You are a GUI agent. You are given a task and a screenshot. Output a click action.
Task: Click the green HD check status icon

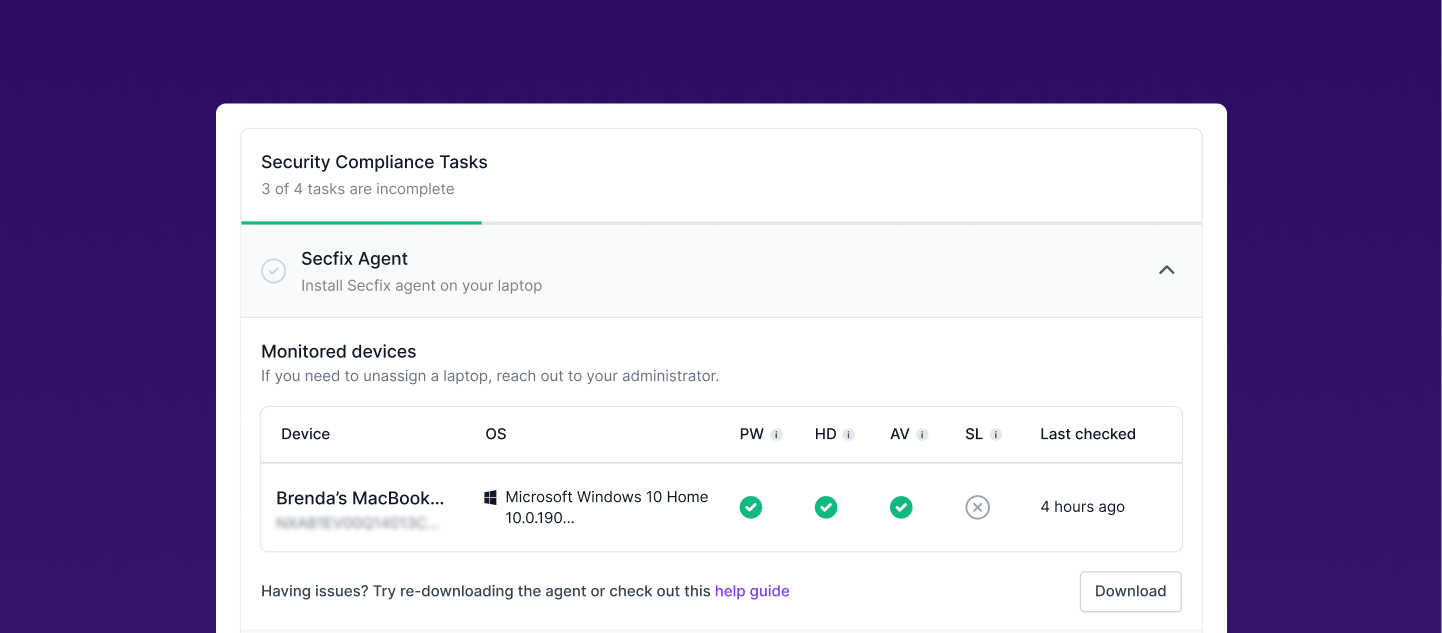(826, 508)
